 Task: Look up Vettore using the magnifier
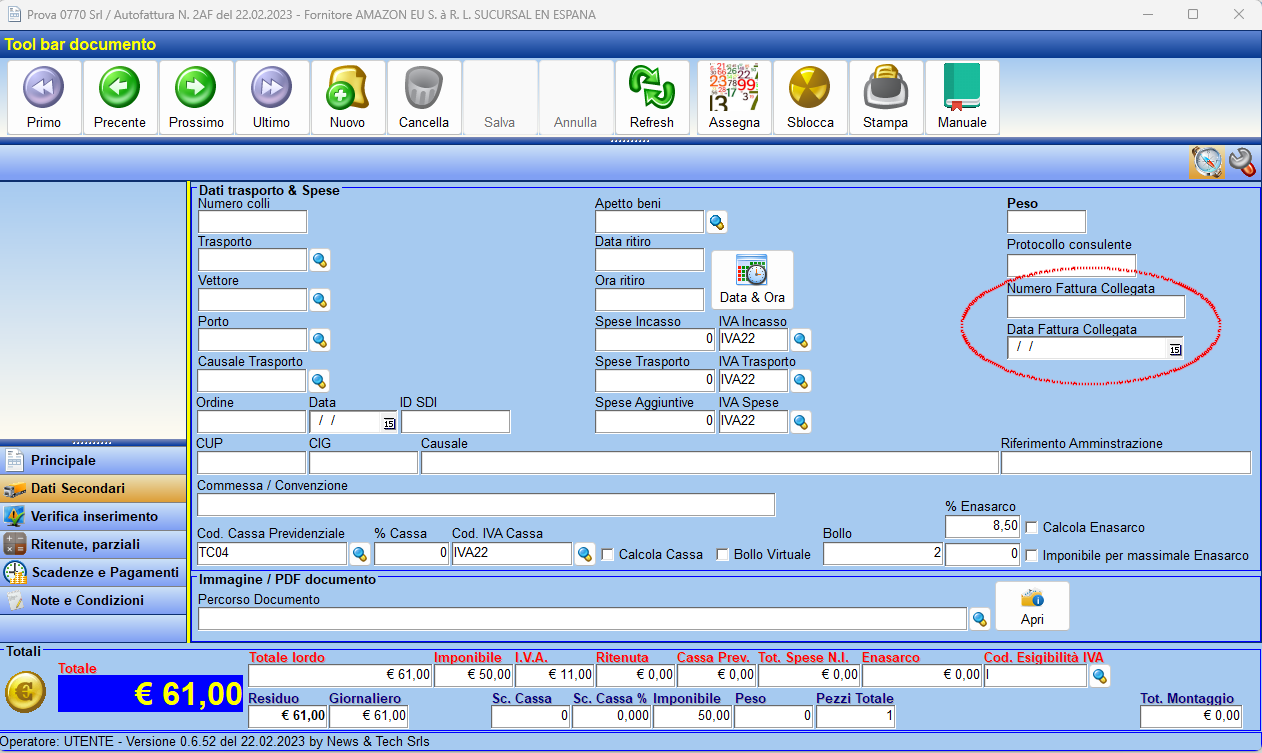320,300
